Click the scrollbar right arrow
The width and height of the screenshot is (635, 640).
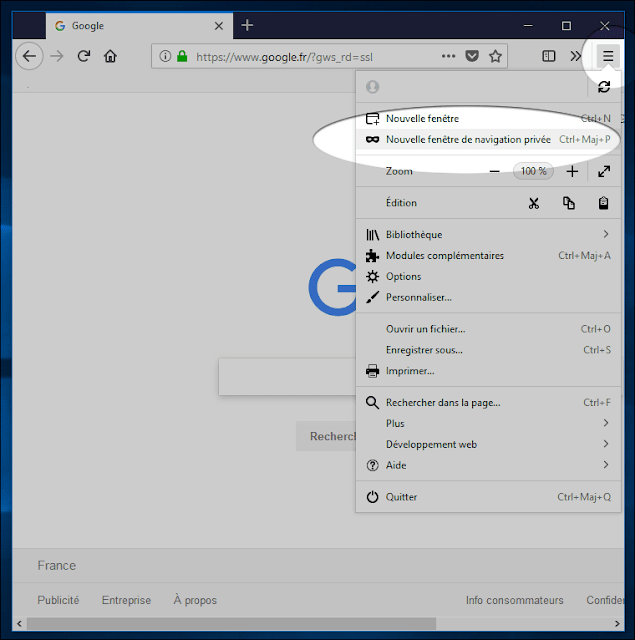617,624
